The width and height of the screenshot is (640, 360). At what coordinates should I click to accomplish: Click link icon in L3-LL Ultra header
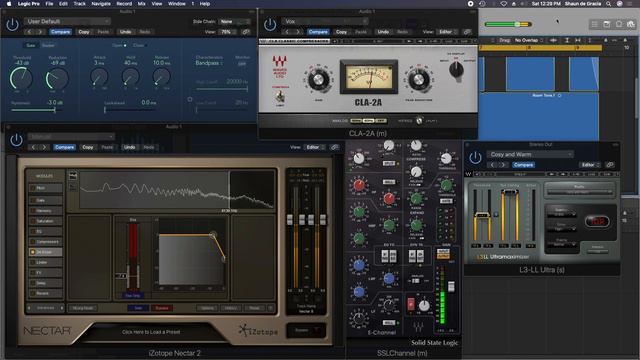(610, 164)
